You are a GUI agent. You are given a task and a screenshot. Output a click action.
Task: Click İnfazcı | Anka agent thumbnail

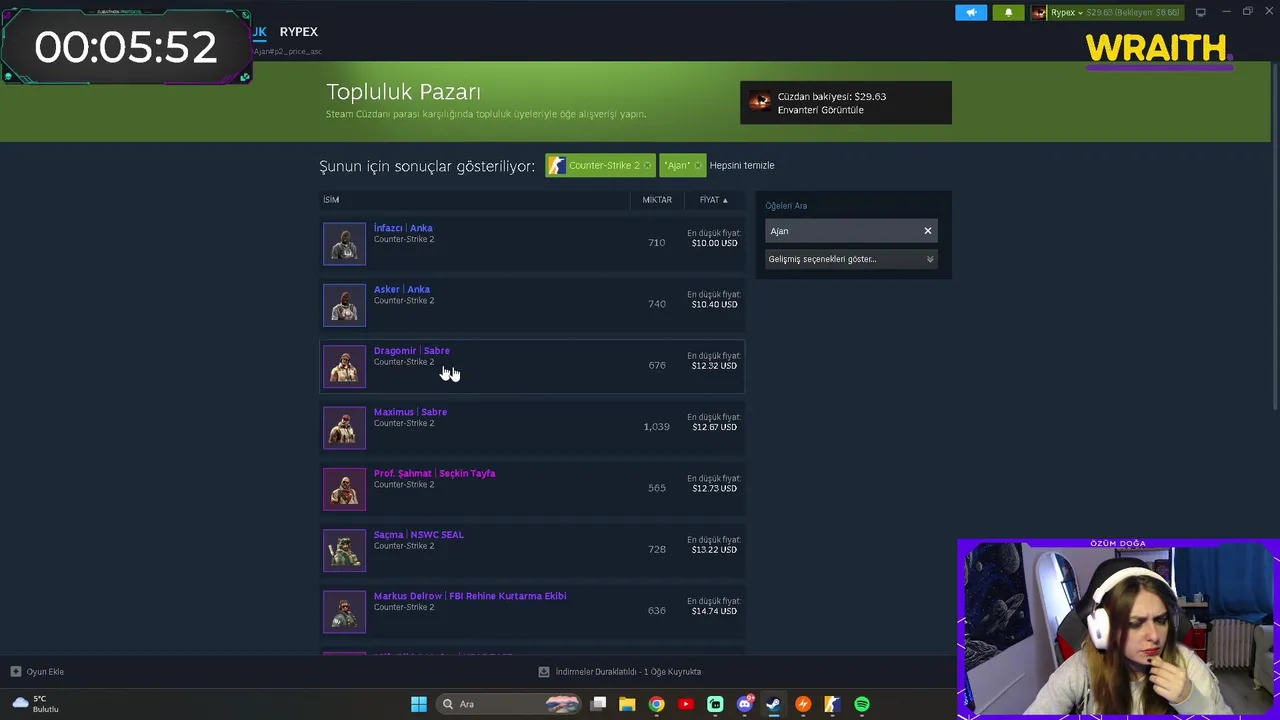[344, 243]
